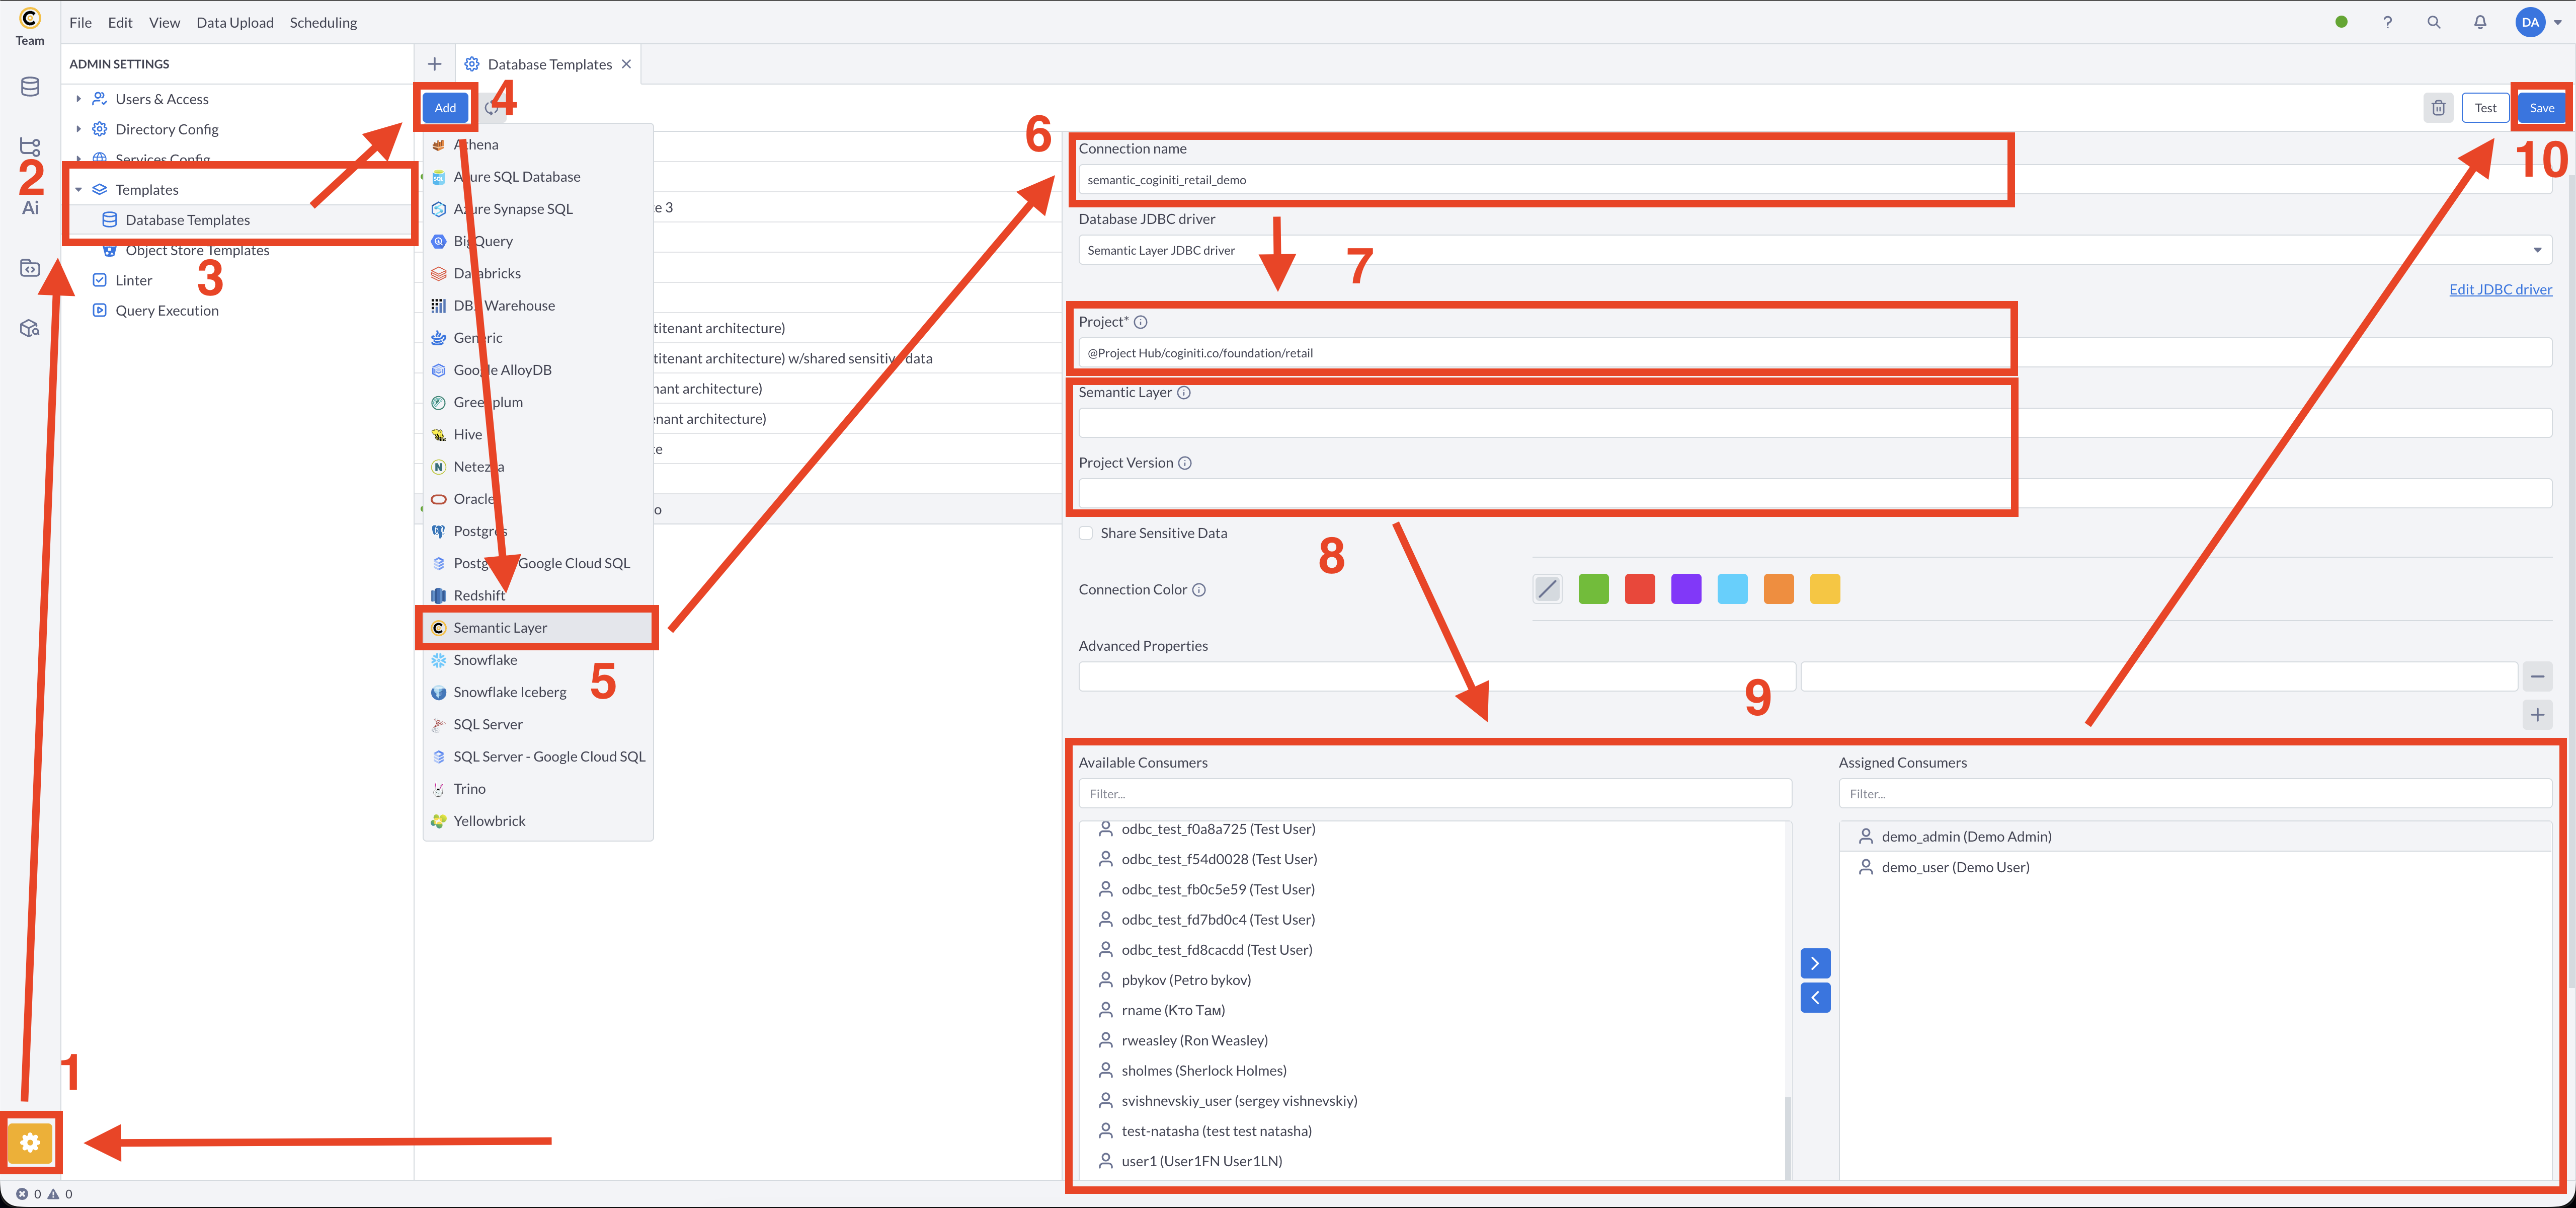Choose the red connection color swatch

1639,589
